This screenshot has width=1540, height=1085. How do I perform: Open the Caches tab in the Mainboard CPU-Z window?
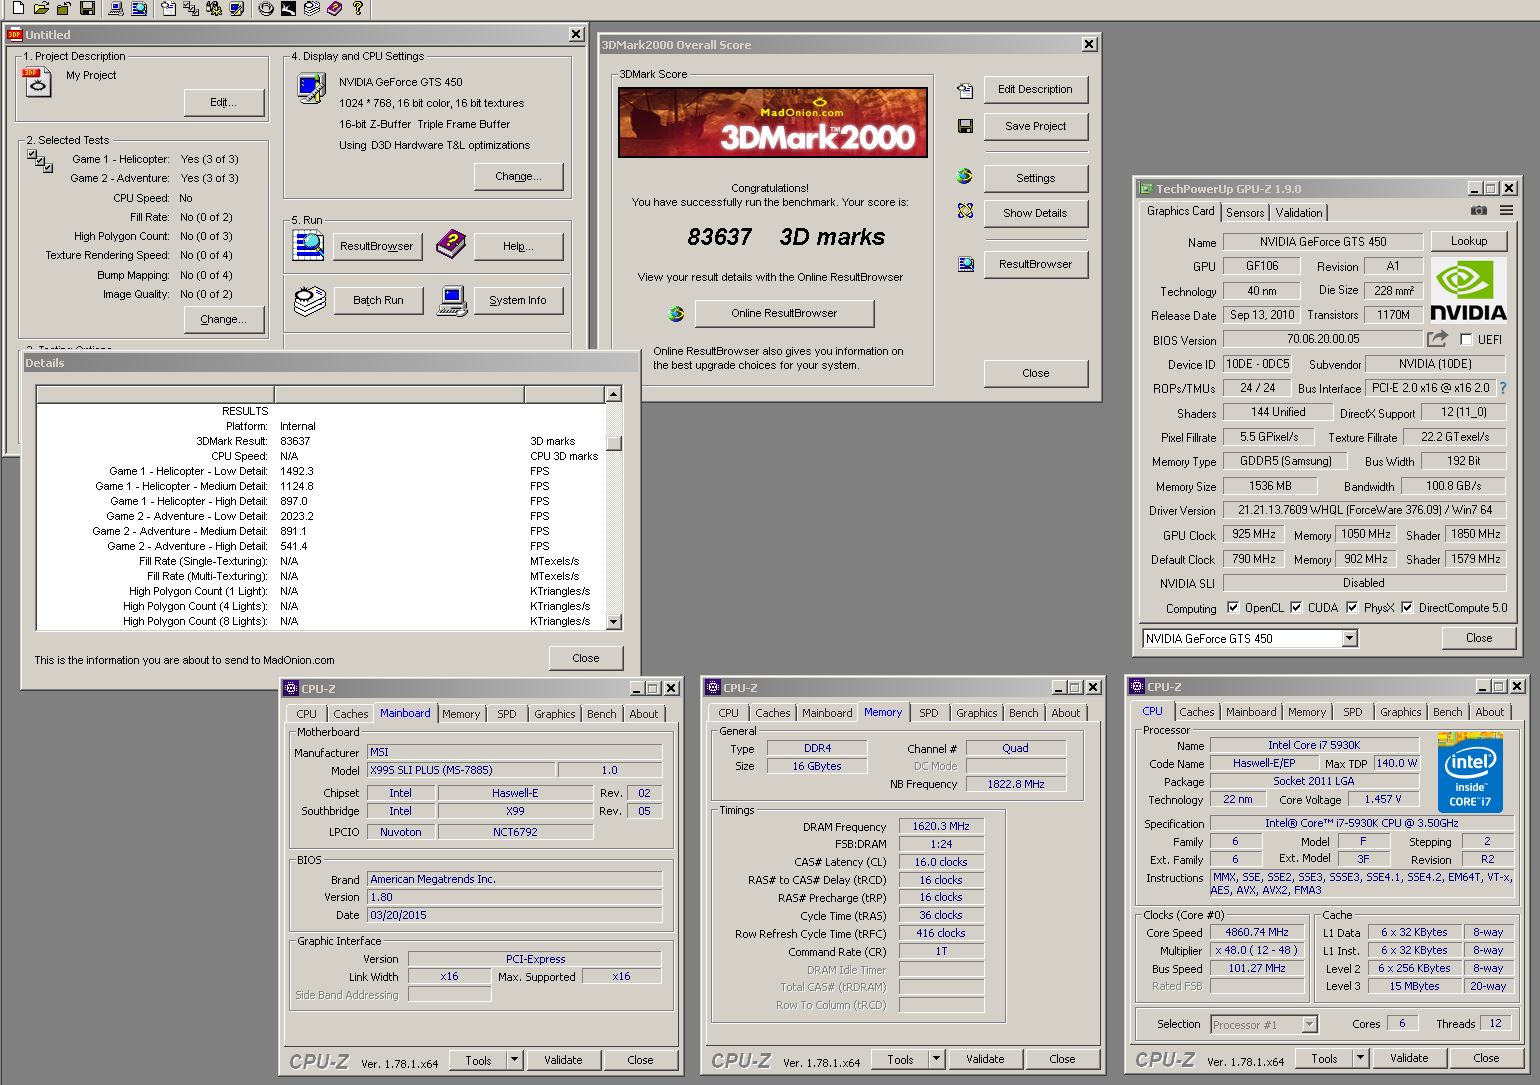[350, 714]
